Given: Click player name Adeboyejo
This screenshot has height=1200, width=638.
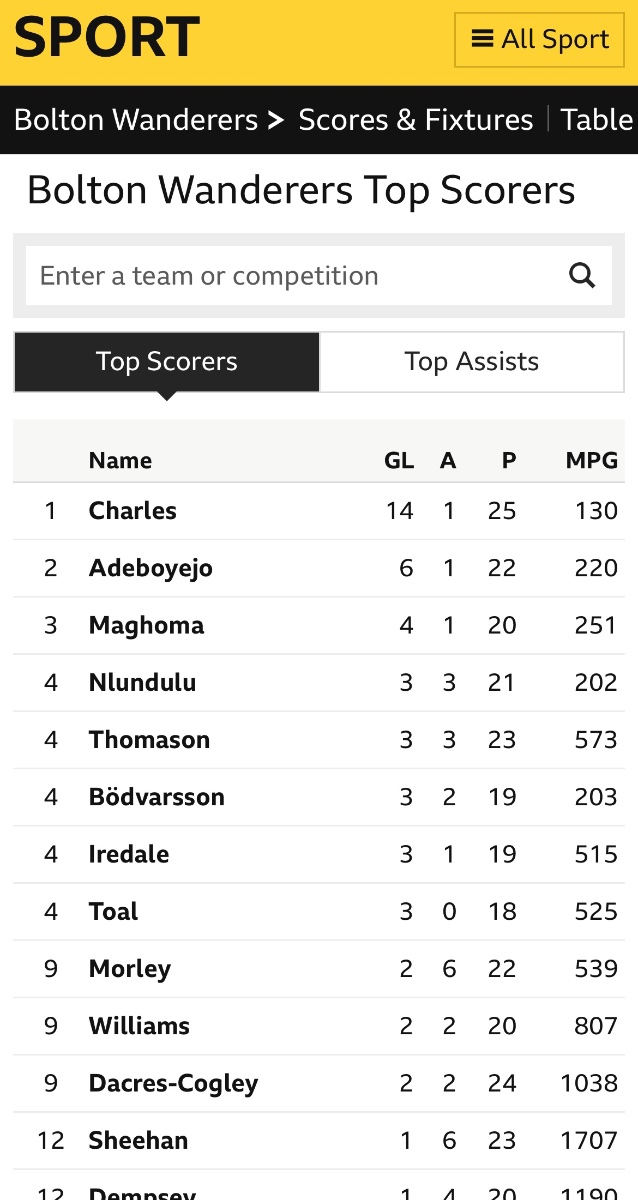Looking at the screenshot, I should tap(151, 568).
